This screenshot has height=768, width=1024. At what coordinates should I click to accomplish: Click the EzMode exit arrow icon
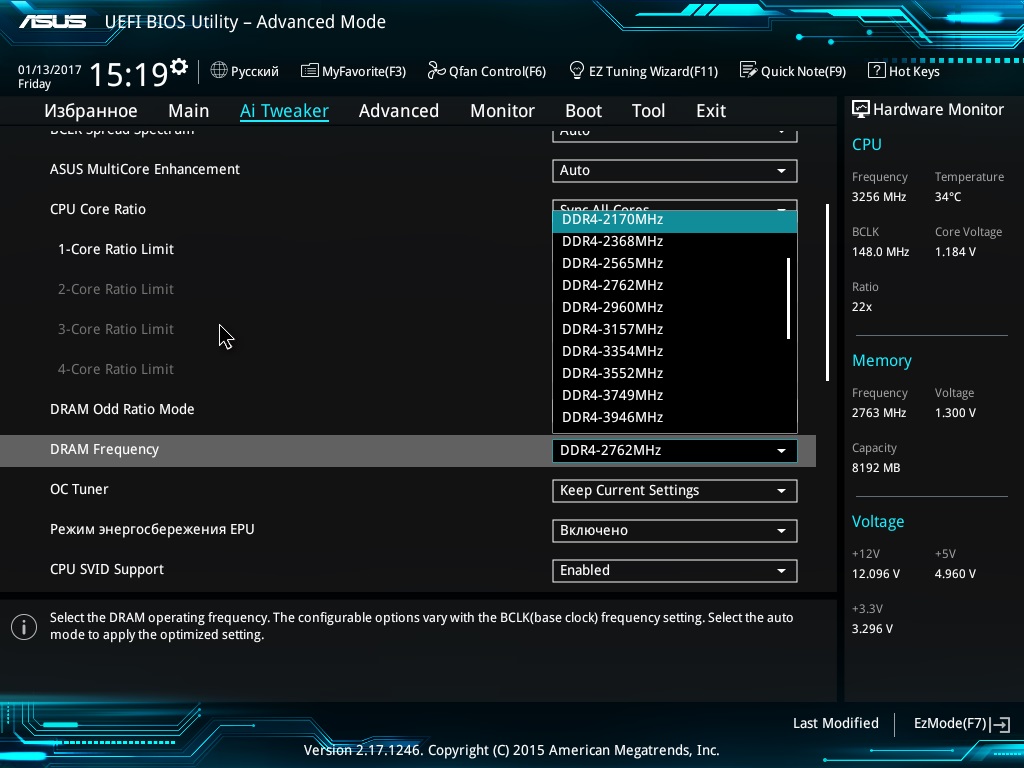[1000, 724]
